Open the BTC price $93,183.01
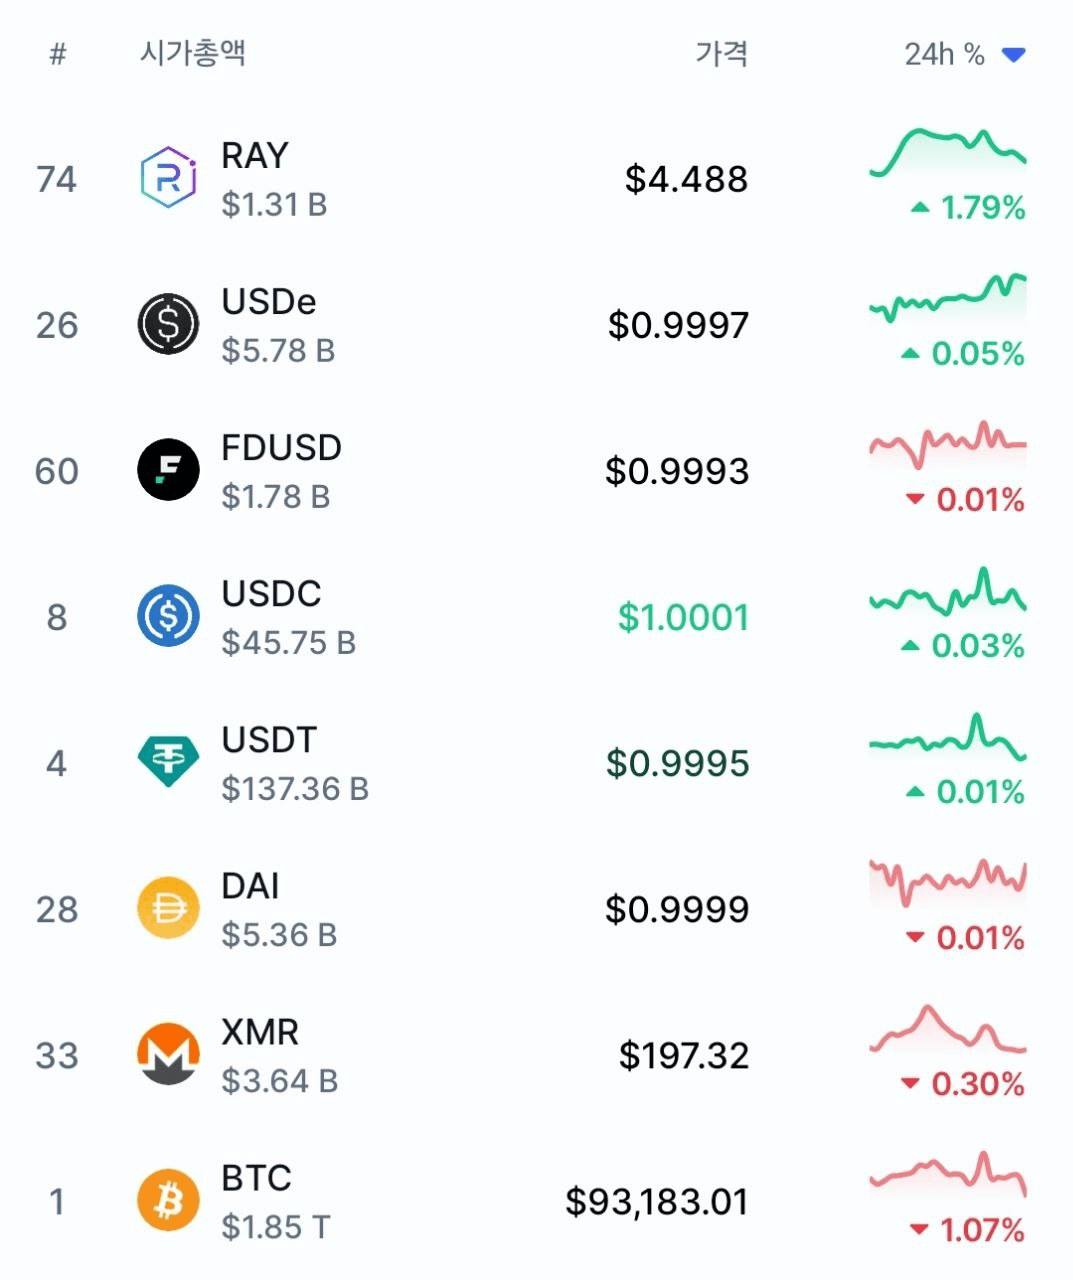The width and height of the screenshot is (1073, 1280). [x=657, y=1201]
